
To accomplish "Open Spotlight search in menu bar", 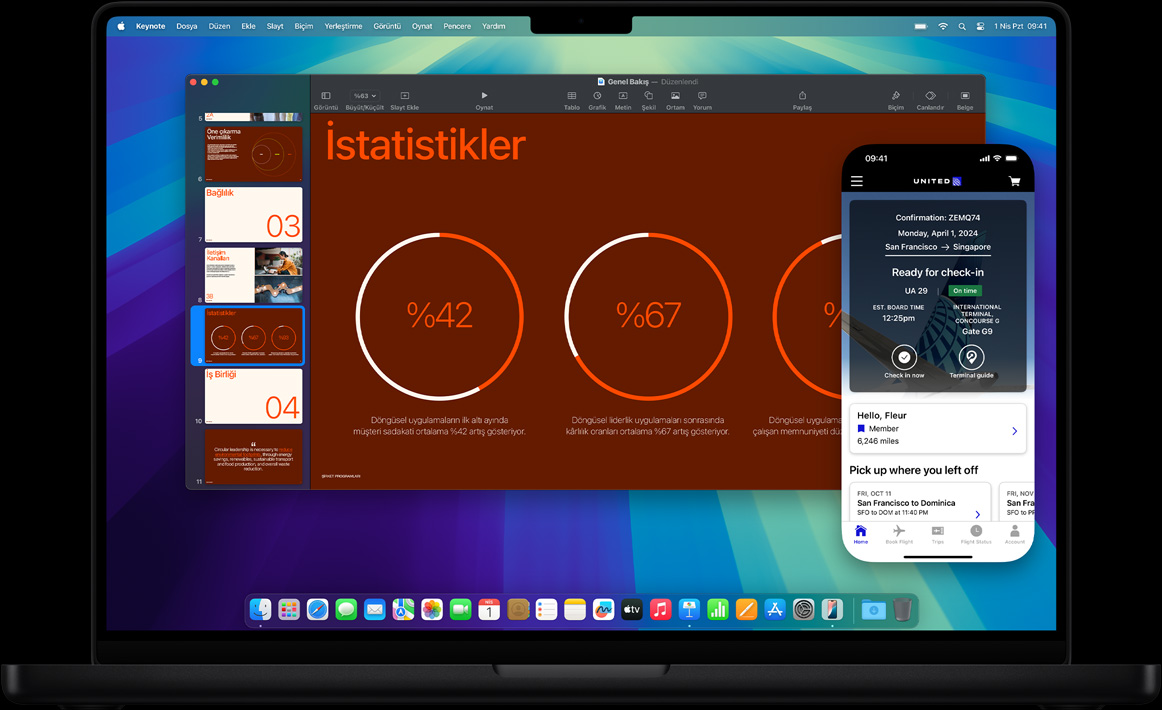I will [962, 26].
